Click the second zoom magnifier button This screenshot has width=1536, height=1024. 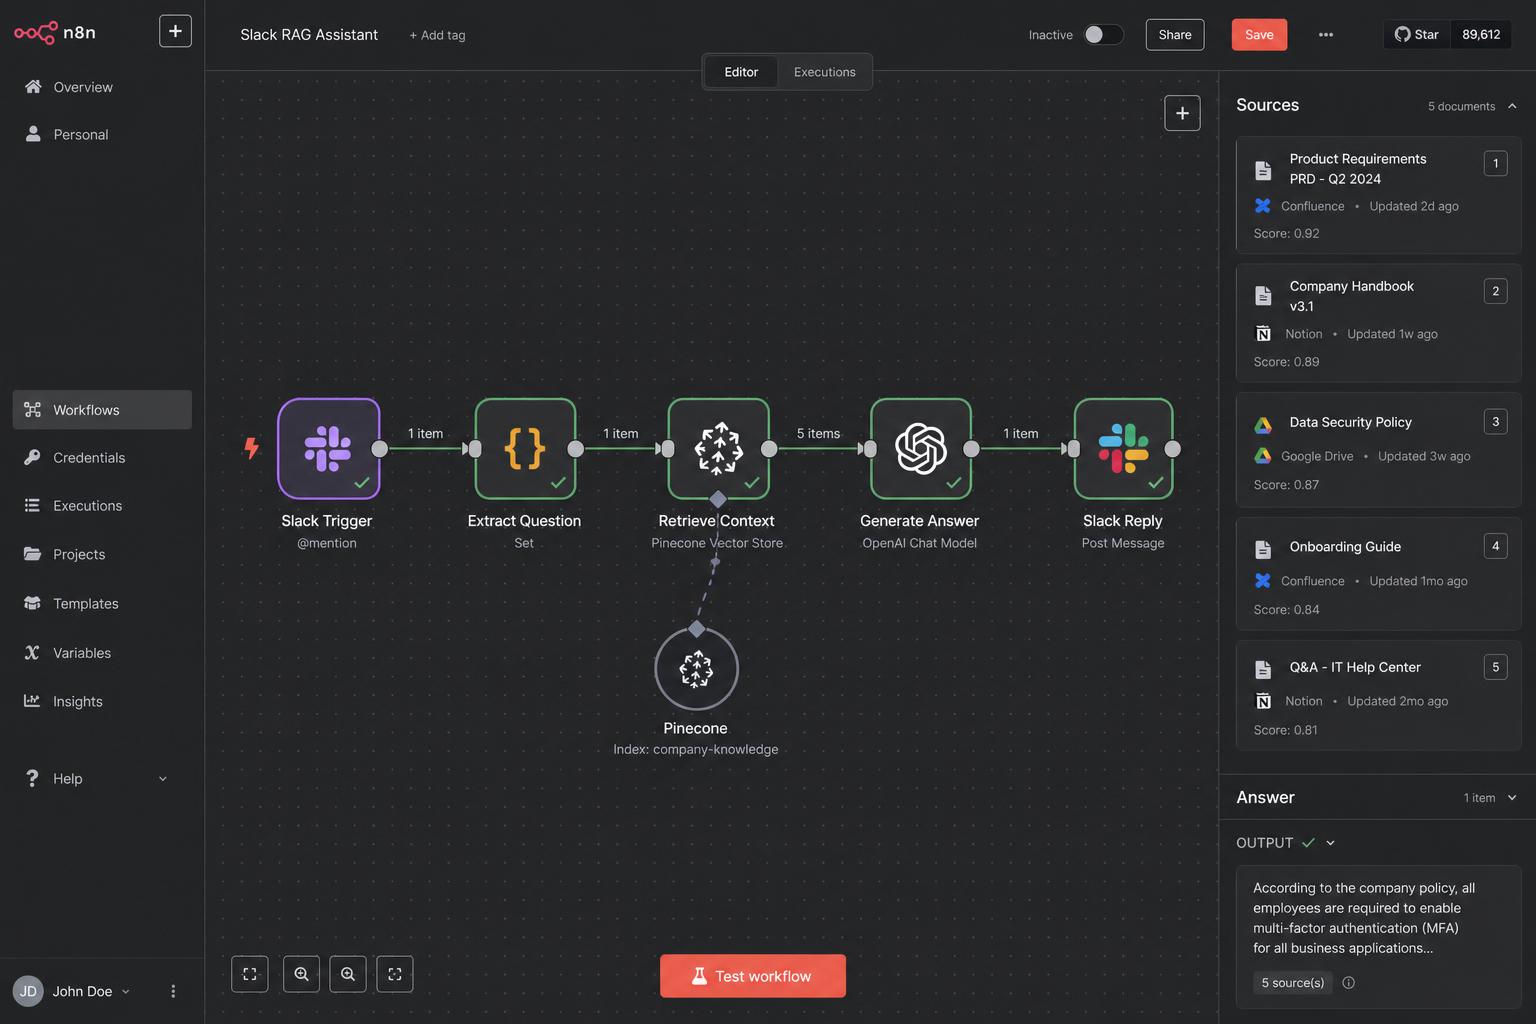click(348, 974)
